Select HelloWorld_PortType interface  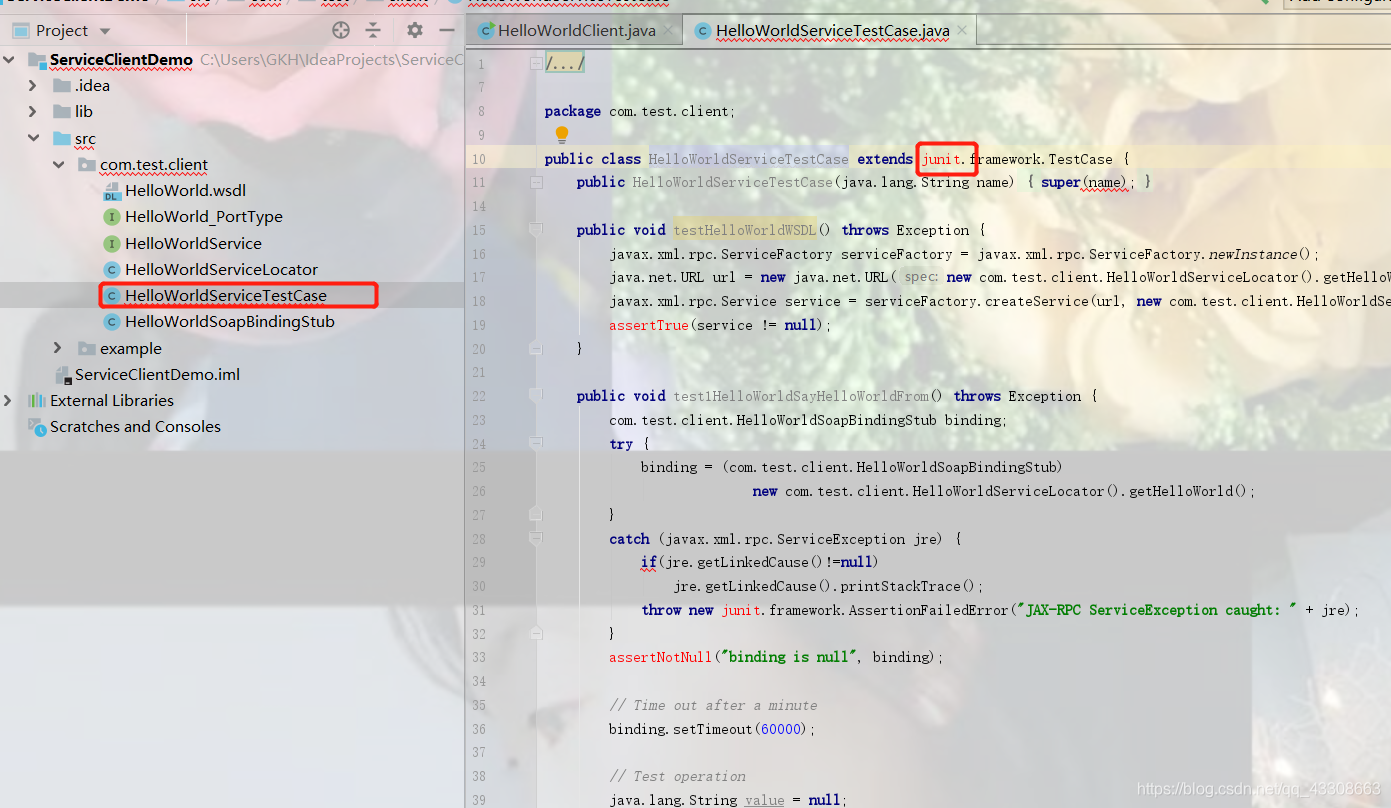(204, 217)
